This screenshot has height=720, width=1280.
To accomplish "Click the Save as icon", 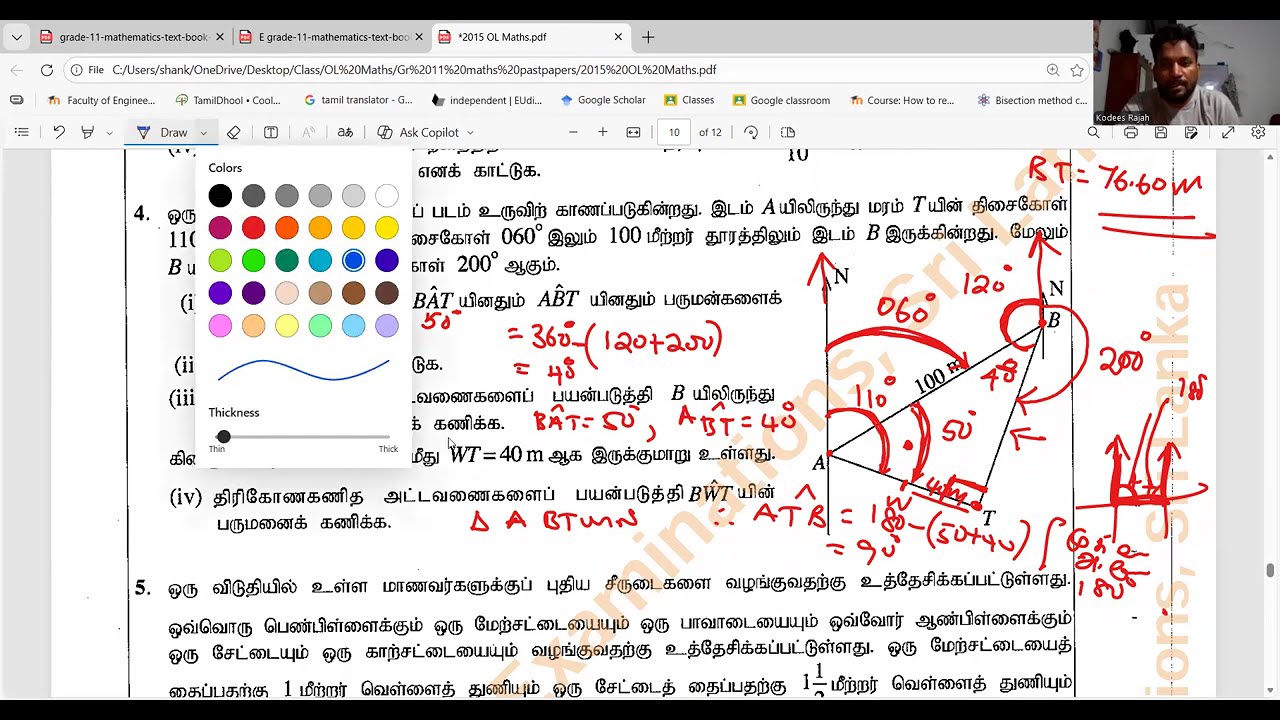I will [x=1191, y=132].
